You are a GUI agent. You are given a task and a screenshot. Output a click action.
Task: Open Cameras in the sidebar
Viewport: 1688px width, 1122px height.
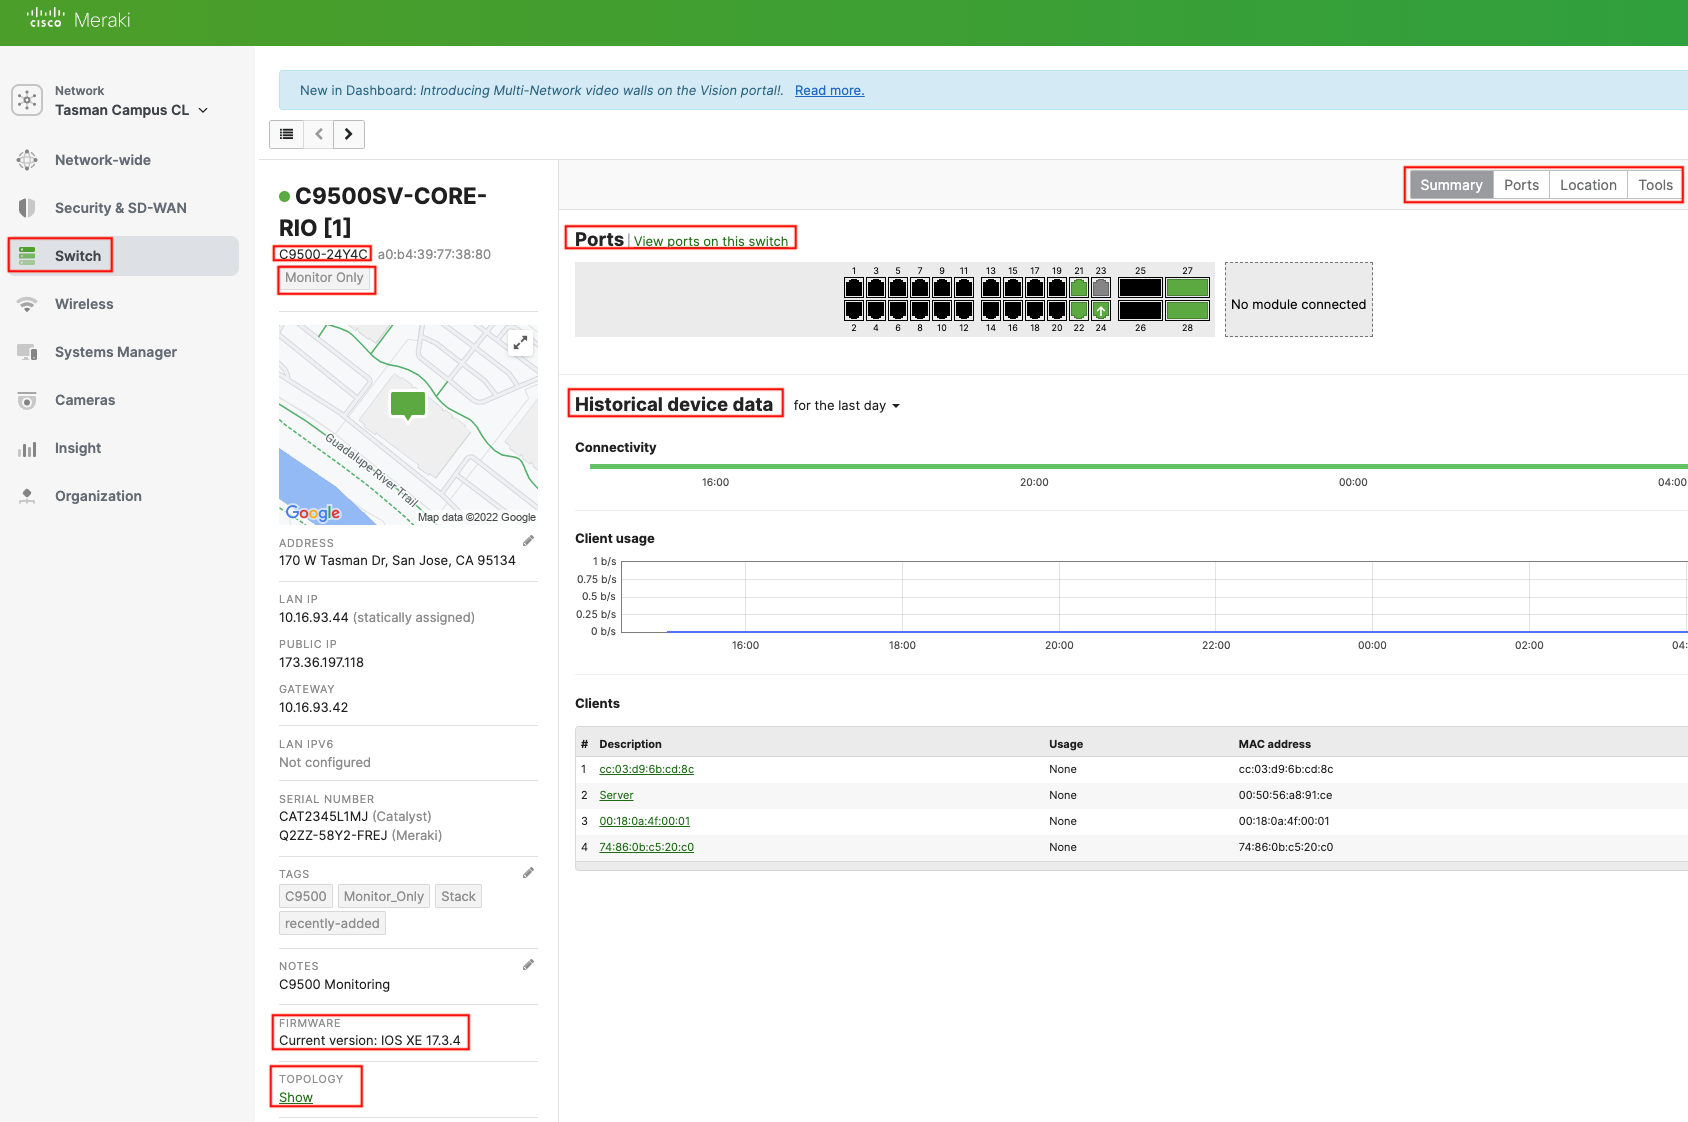(85, 400)
